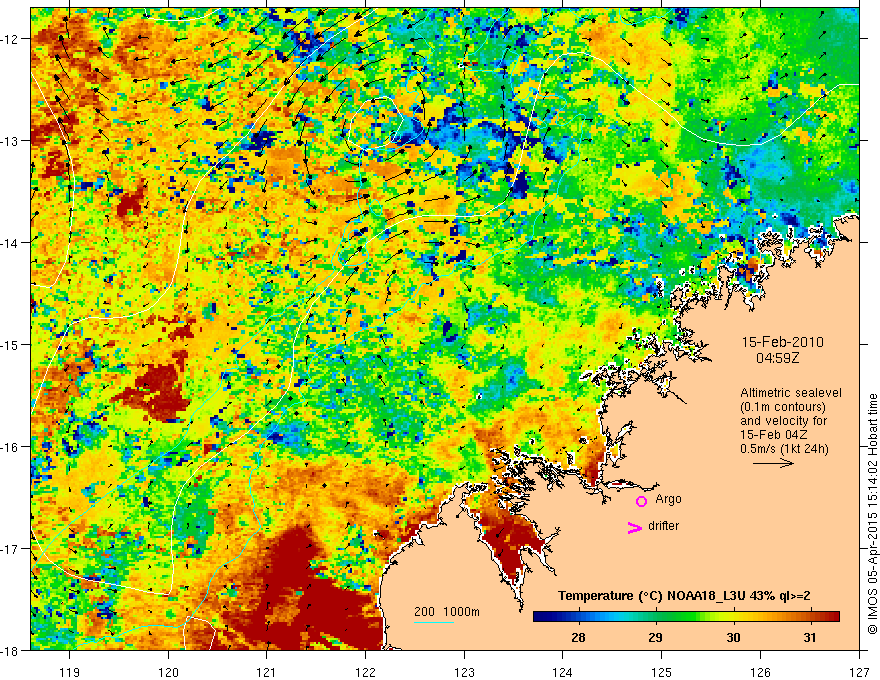Click the color bar value 28
880x680 pixels.
coord(578,637)
